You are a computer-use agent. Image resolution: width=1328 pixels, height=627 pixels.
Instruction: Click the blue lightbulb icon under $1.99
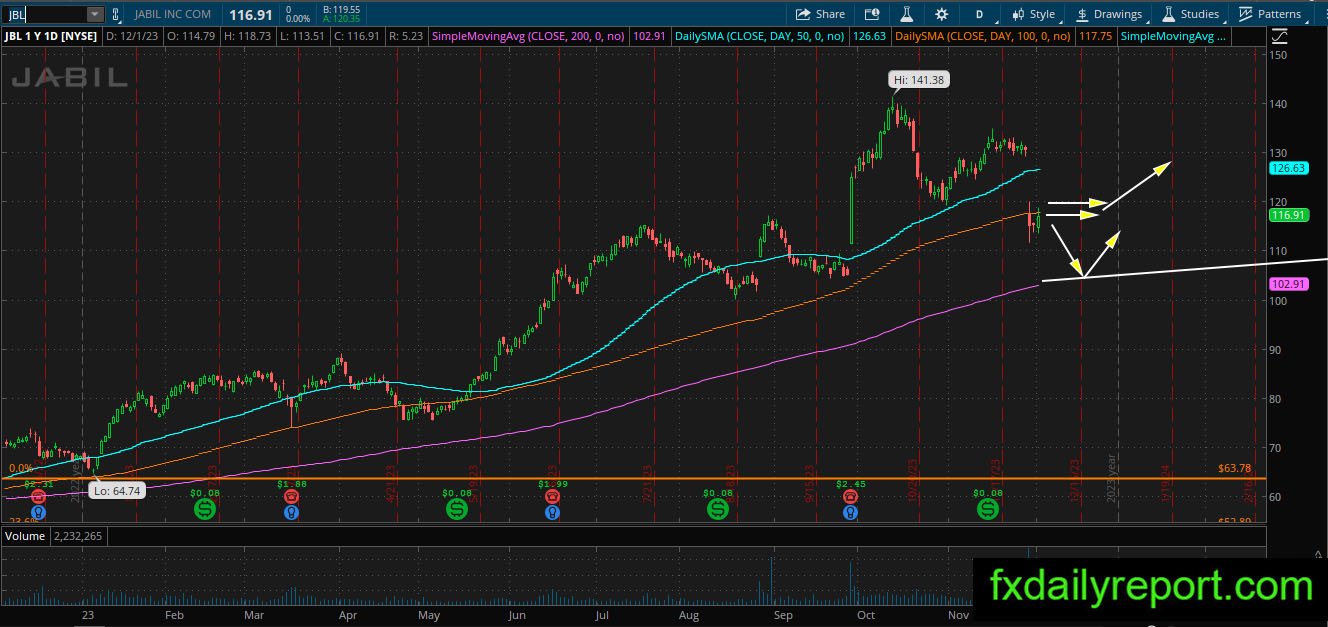pos(552,512)
